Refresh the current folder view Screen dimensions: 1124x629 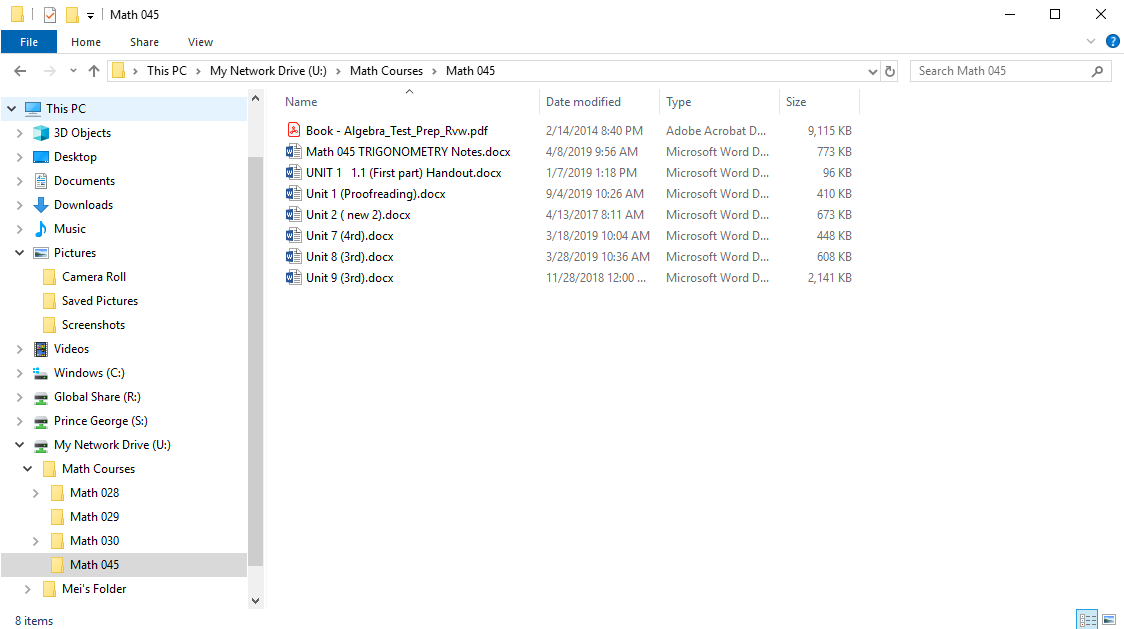pos(891,71)
